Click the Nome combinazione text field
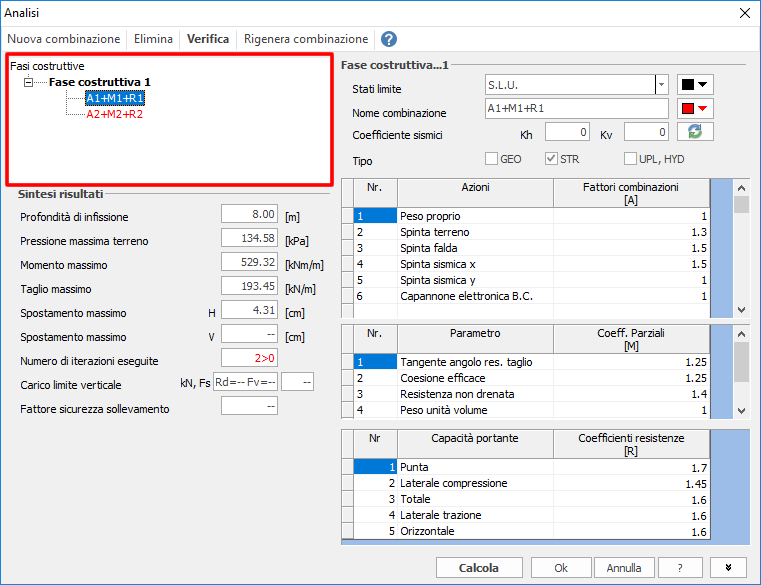This screenshot has width=761, height=585. click(575, 109)
